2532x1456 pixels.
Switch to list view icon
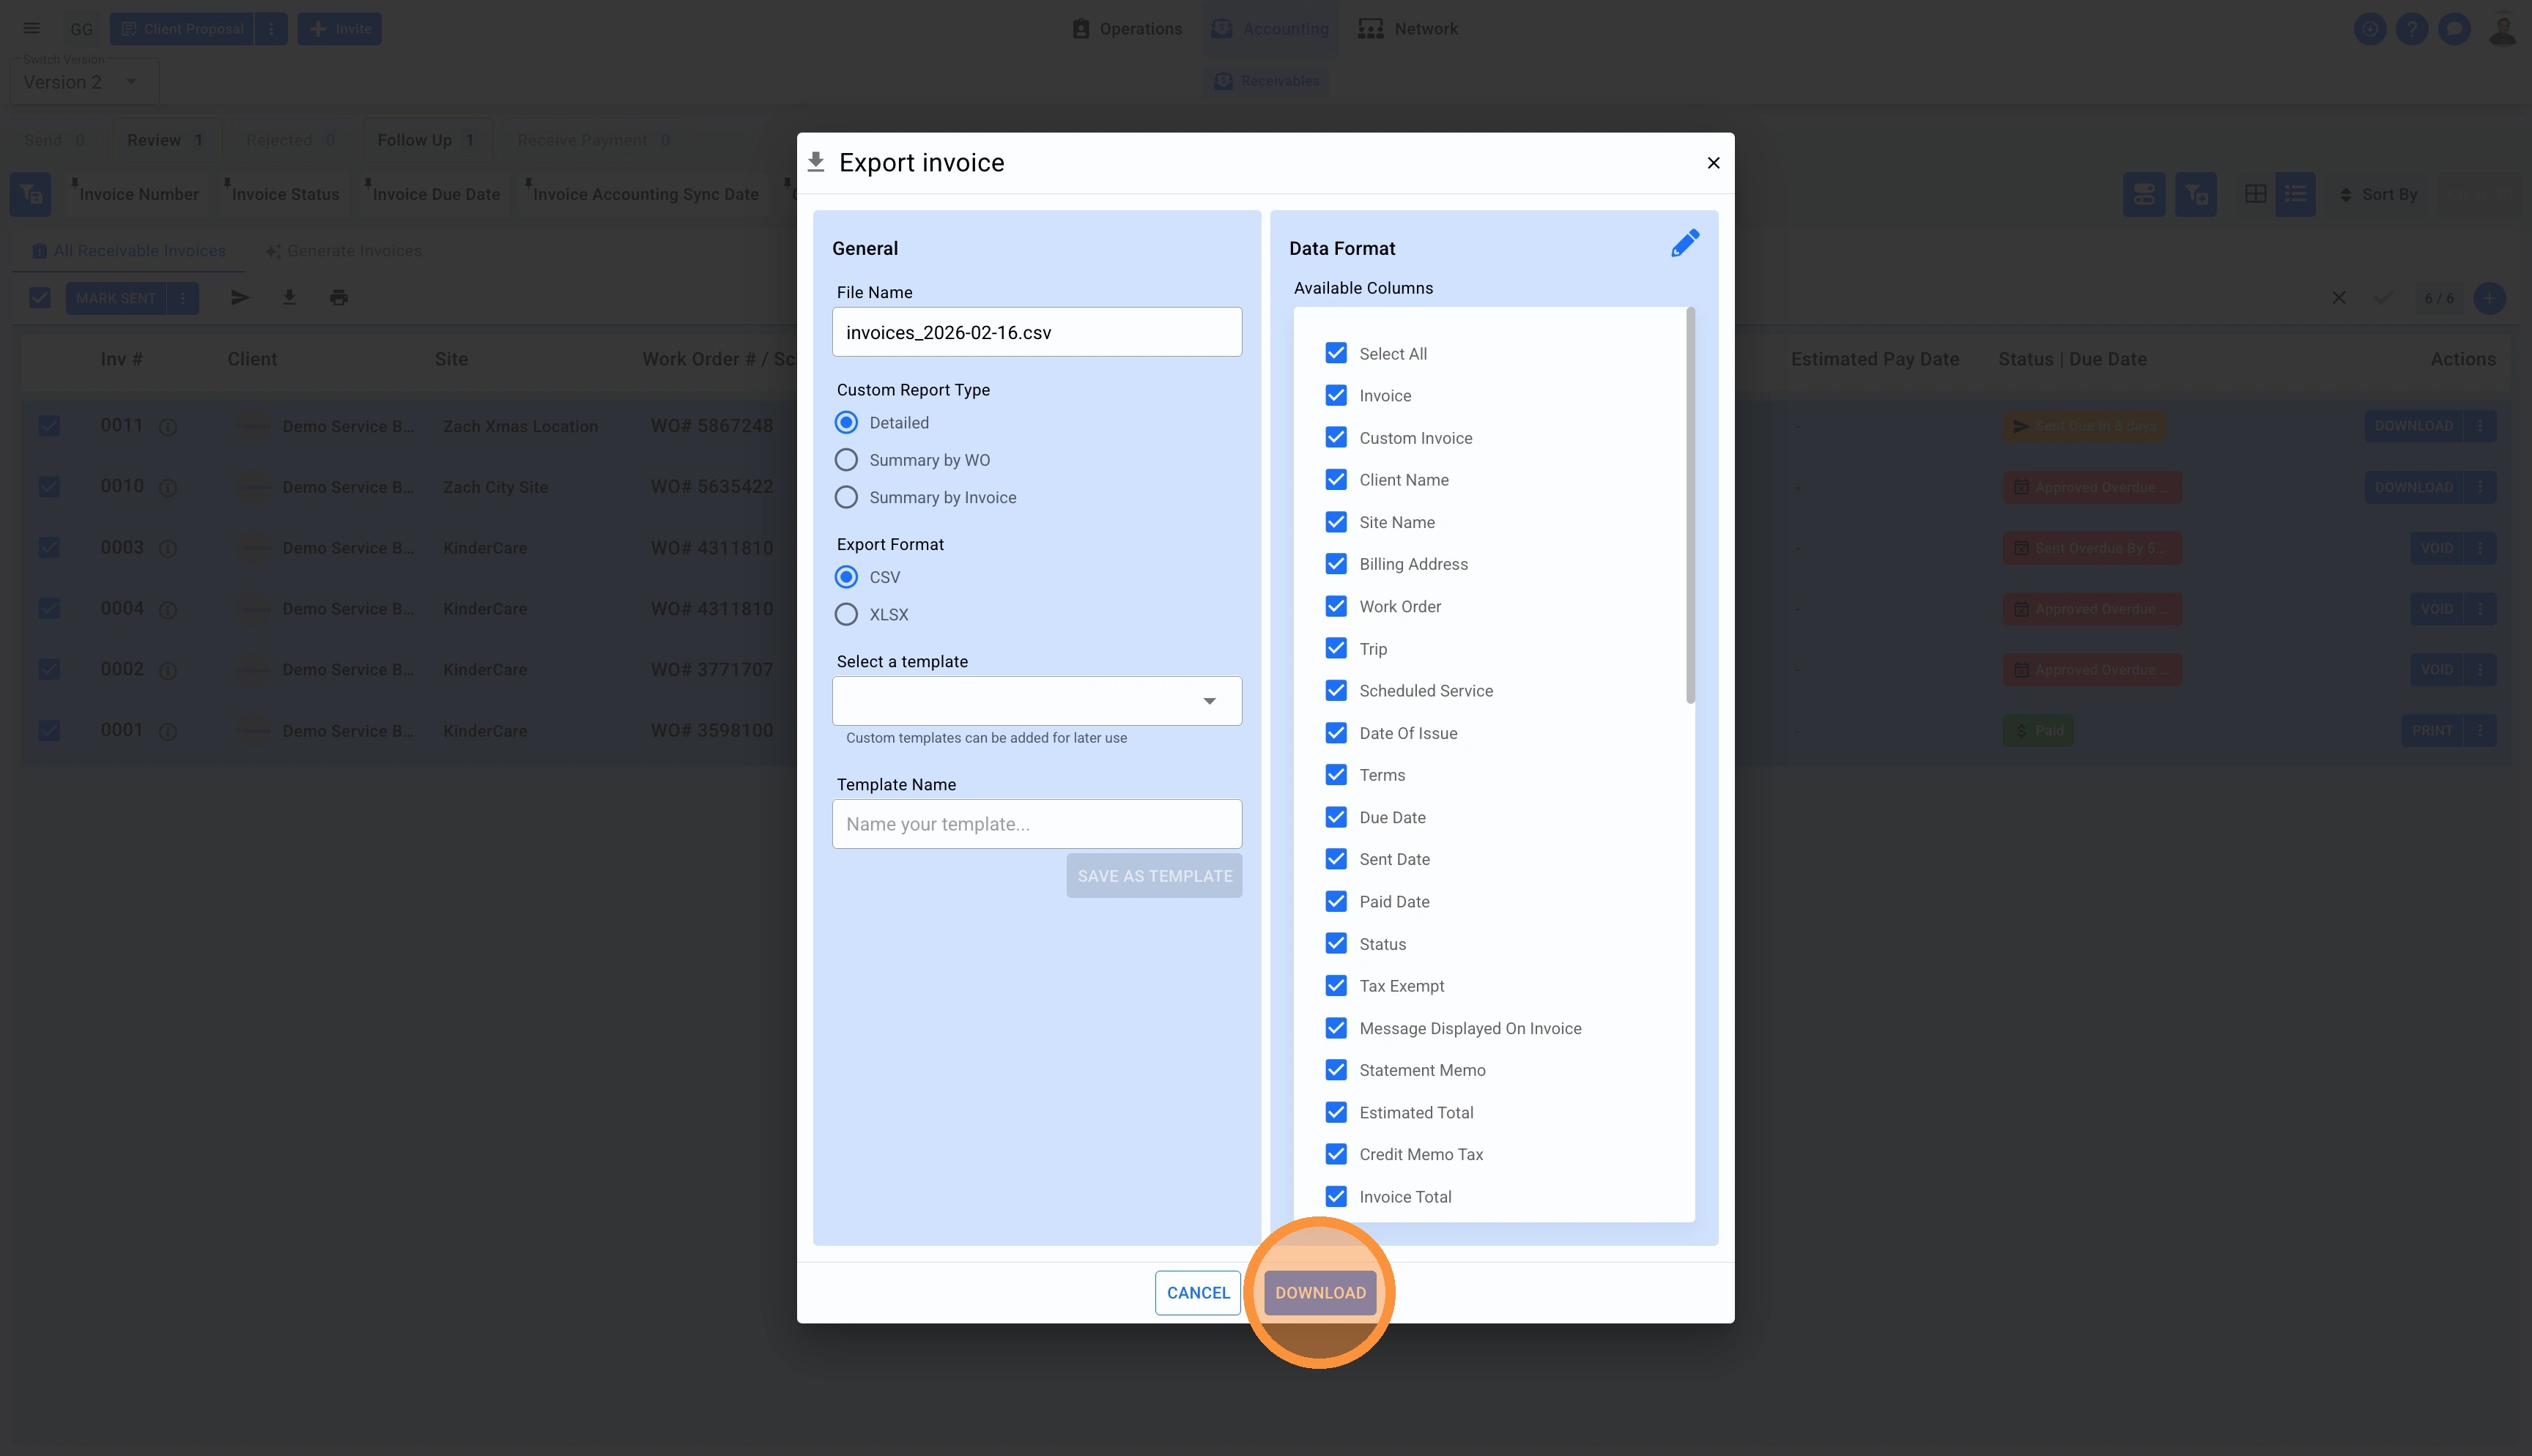pos(2296,194)
